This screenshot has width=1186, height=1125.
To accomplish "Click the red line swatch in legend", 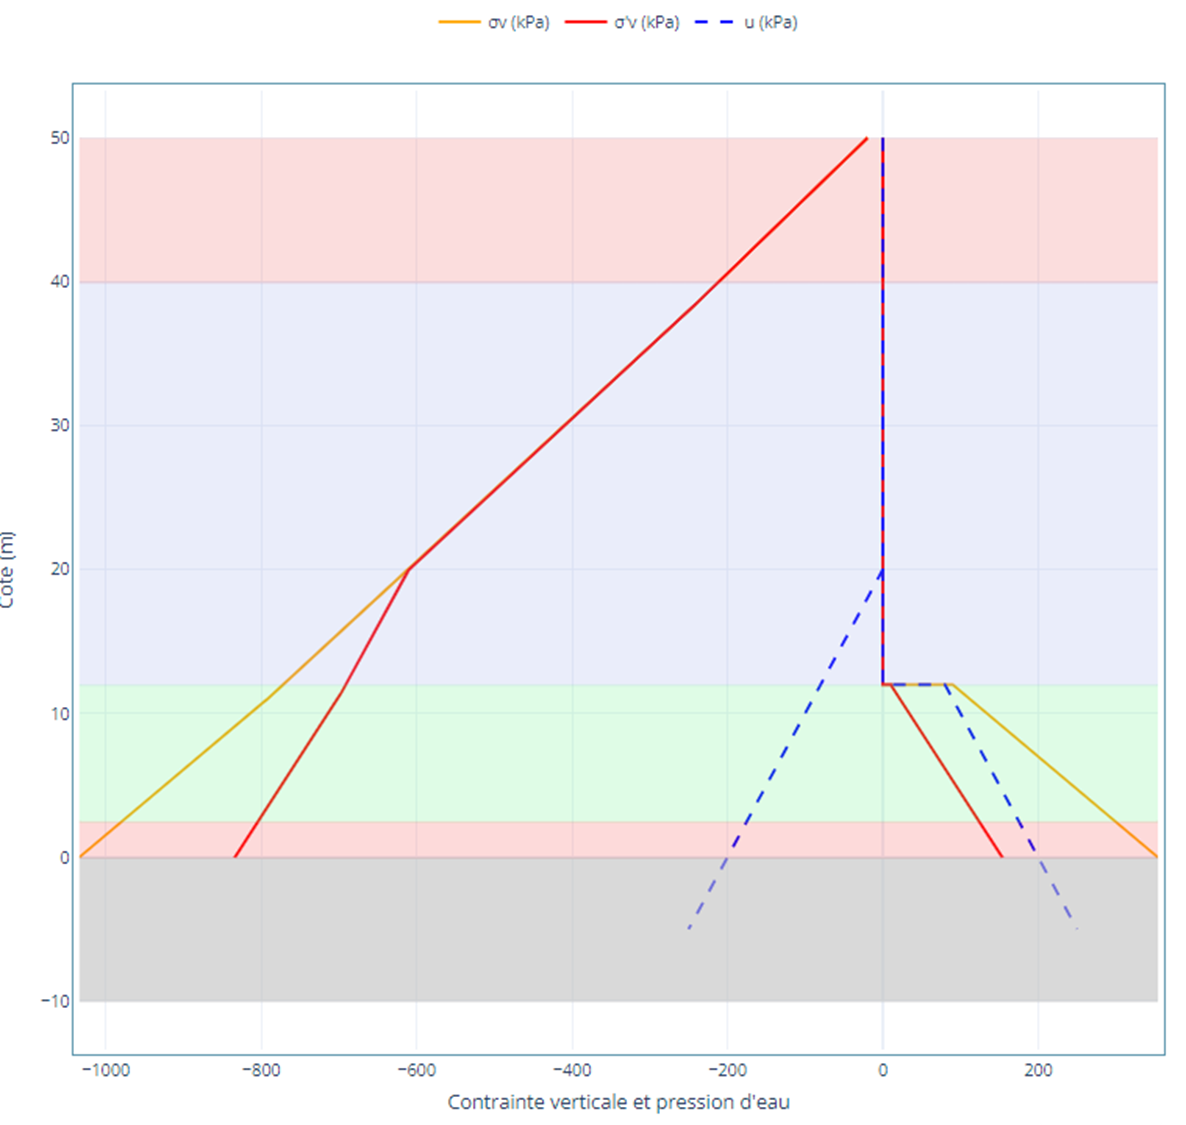I will pyautogui.click(x=586, y=22).
